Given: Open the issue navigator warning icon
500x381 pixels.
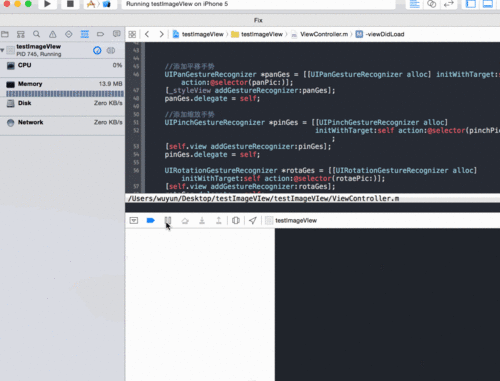Looking at the screenshot, I should (x=53, y=34).
